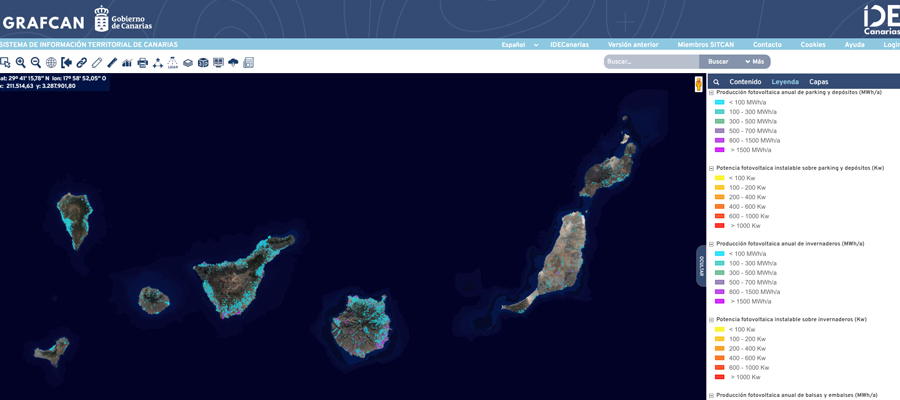Image resolution: width=900 pixels, height=400 pixels.
Task: Click the zoom out magnifier tool
Action: pyautogui.click(x=35, y=62)
